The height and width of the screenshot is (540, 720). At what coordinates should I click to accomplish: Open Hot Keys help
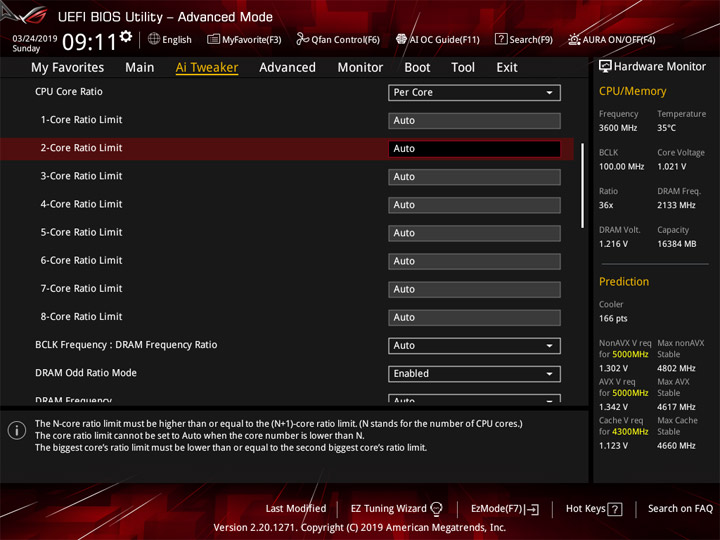594,509
